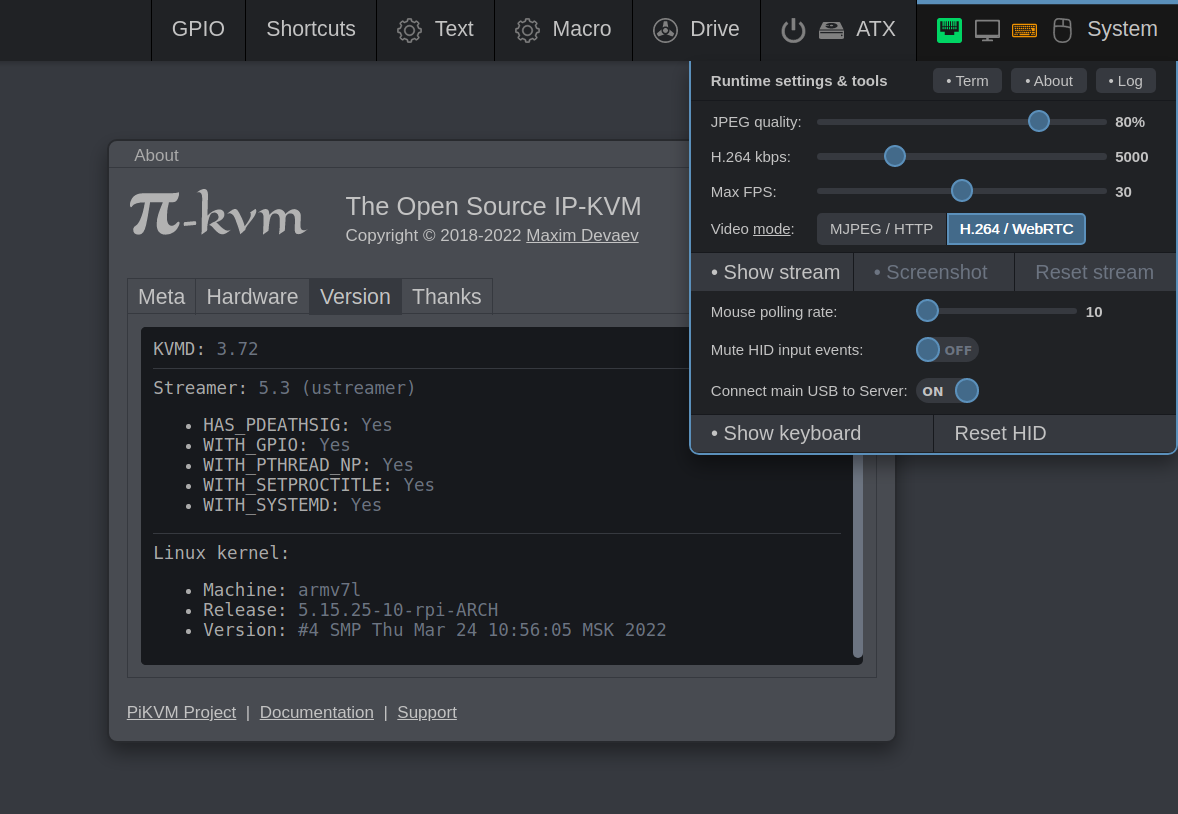Viewport: 1178px width, 814px height.
Task: Open the Term tool button
Action: (x=968, y=80)
